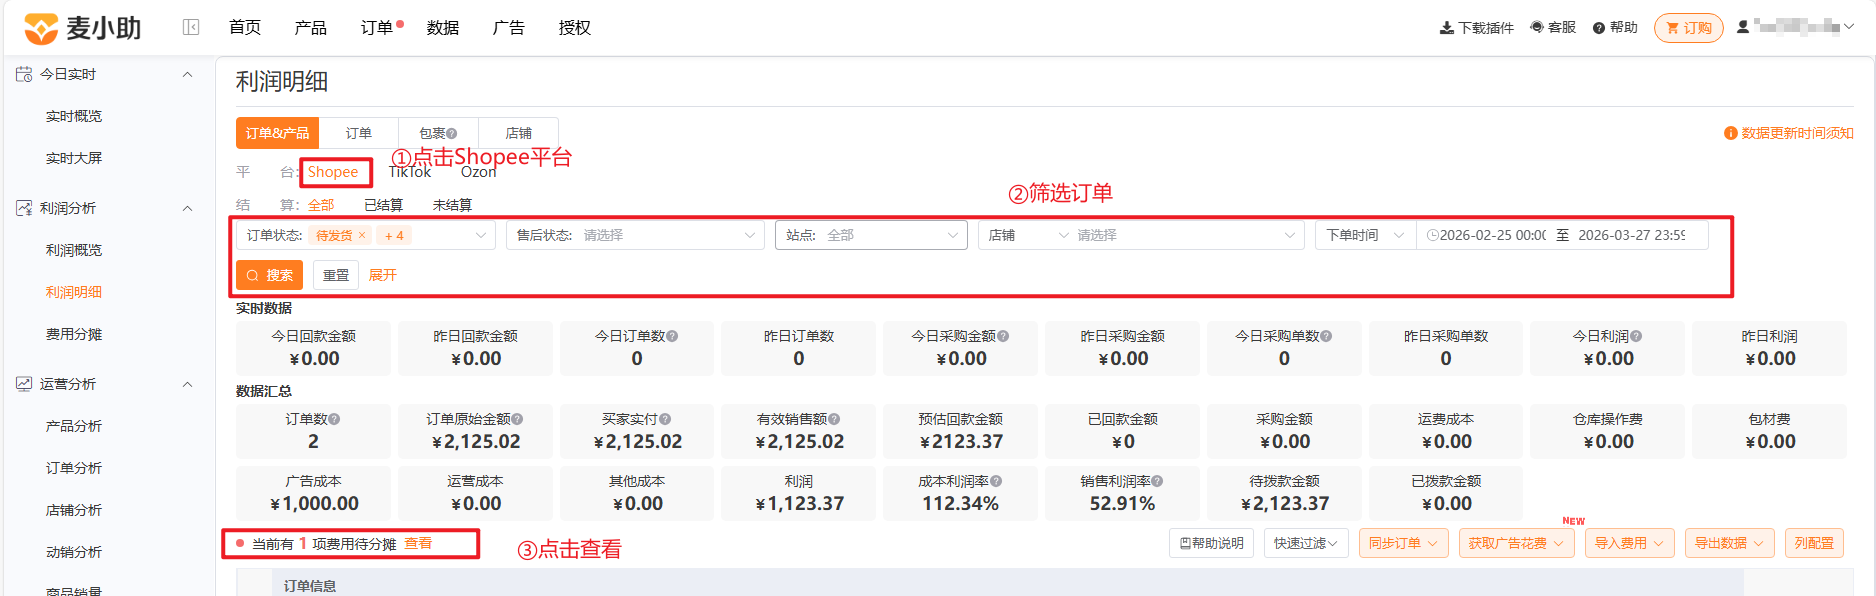The width and height of the screenshot is (1876, 596).
Task: Click the 今日实时 calendar icon
Action: [x=24, y=74]
